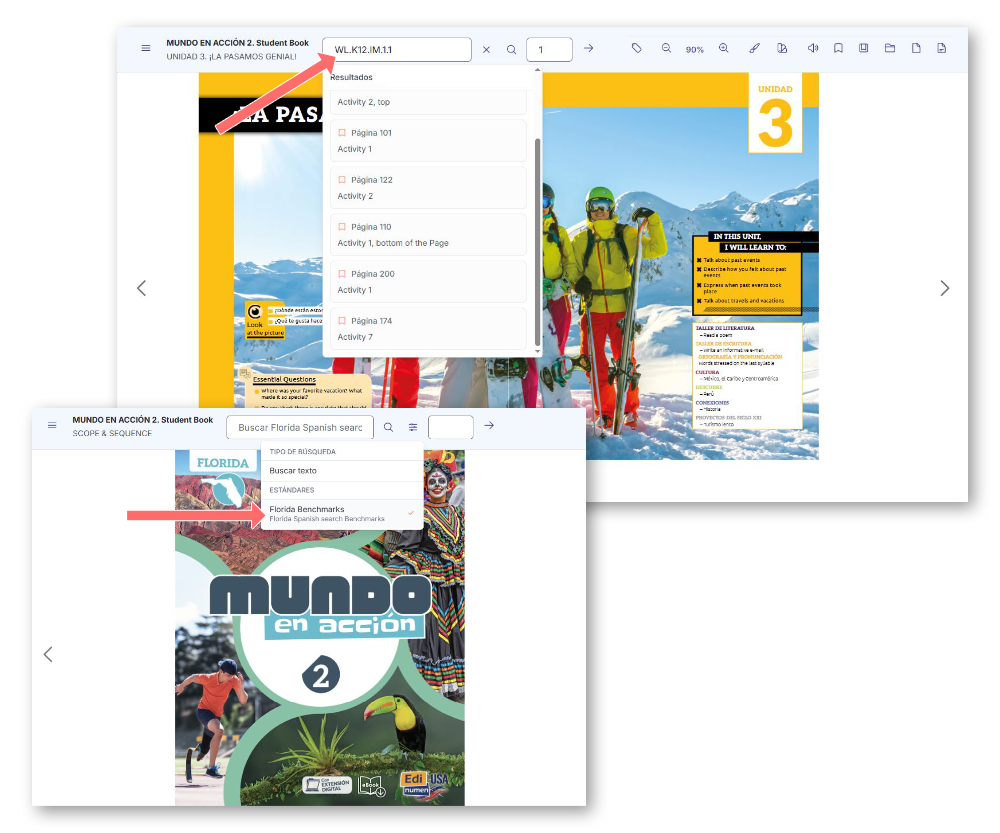Image resolution: width=1000 pixels, height=833 pixels.
Task: Open search type filter options icon
Action: pos(413,427)
